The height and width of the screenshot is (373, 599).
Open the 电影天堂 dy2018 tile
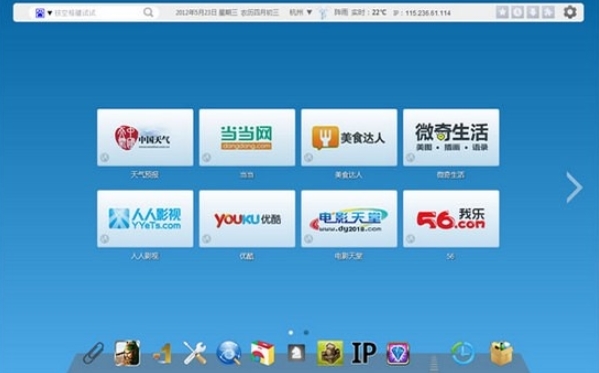[349, 219]
